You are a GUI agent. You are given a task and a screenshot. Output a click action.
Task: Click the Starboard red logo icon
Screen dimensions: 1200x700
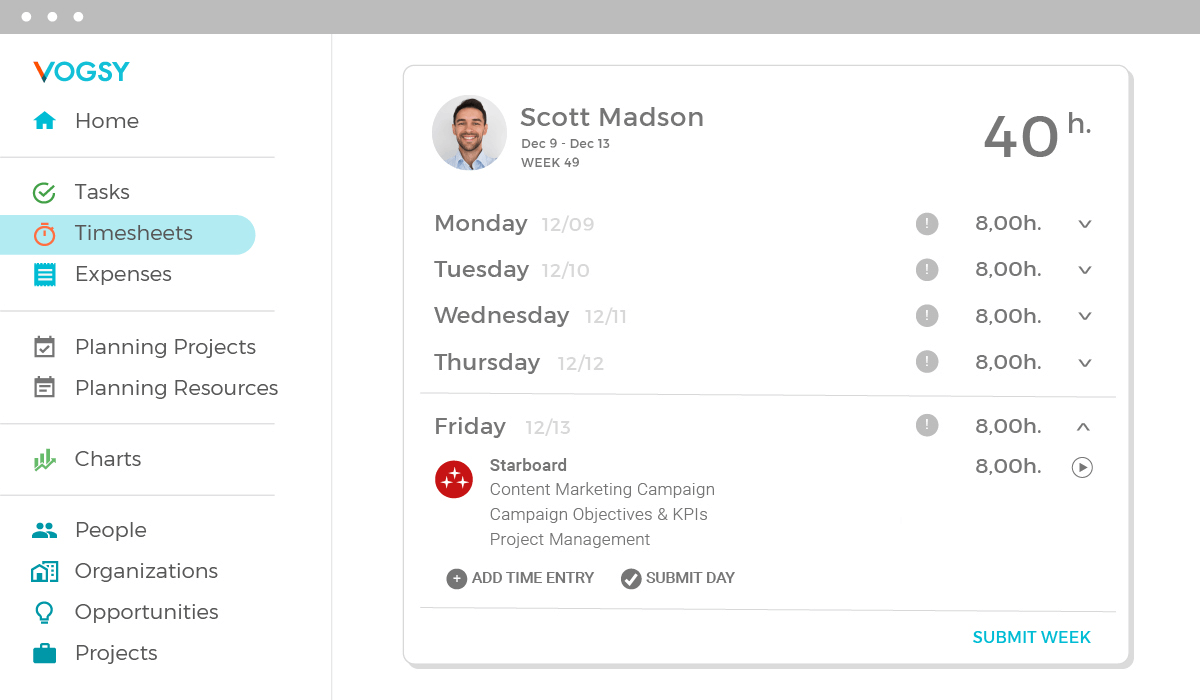click(x=454, y=480)
